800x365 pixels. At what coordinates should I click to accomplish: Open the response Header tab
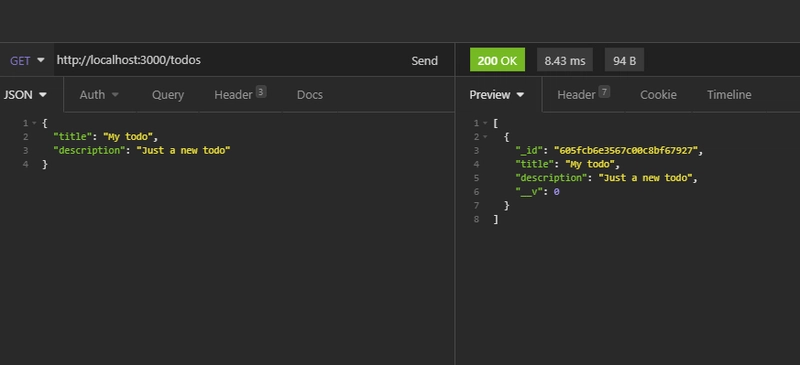[x=583, y=94]
